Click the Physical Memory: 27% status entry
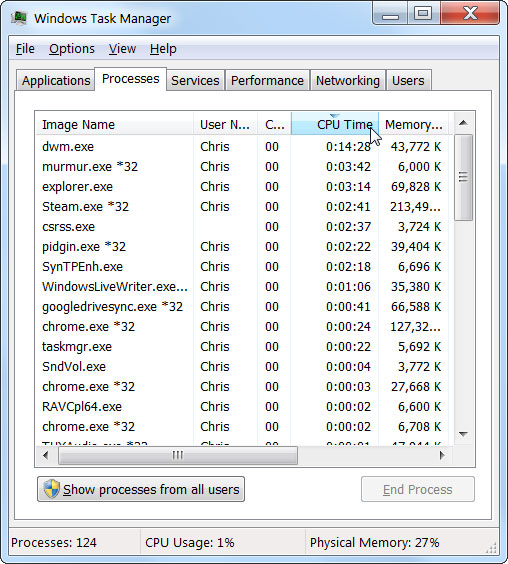Viewport: 508px width, 564px height. 375,542
